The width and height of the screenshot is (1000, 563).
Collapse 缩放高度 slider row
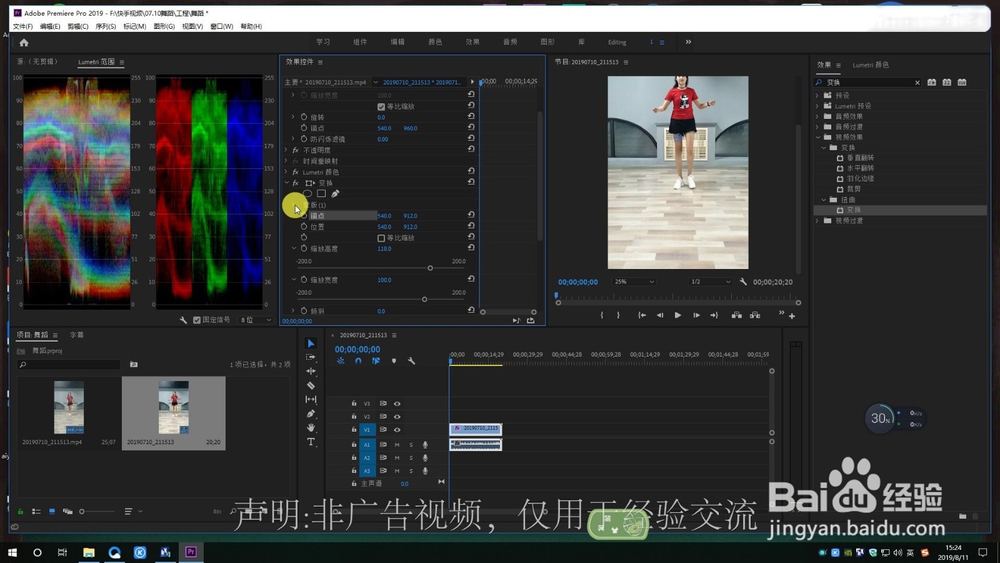[x=294, y=248]
